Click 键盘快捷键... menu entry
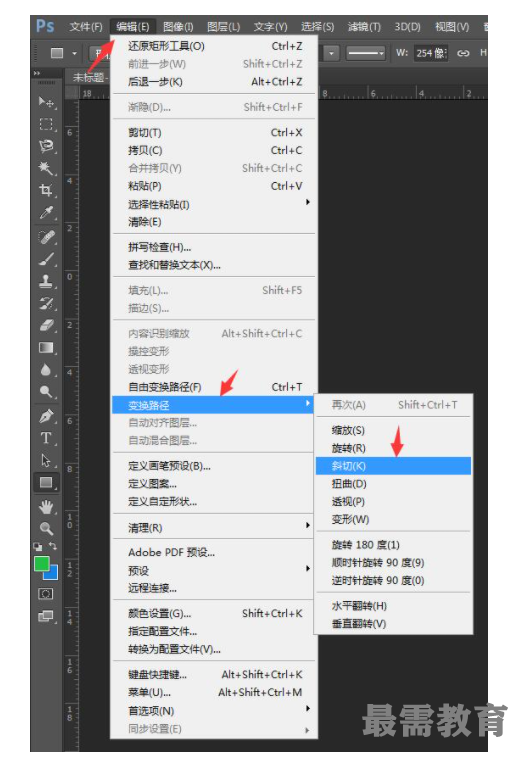This screenshot has height=760, width=514. click(x=214, y=674)
